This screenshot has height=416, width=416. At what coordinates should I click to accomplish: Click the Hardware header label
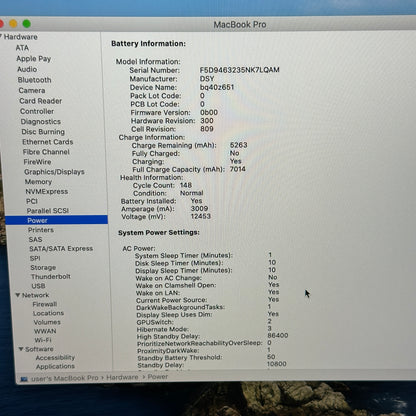(x=21, y=37)
